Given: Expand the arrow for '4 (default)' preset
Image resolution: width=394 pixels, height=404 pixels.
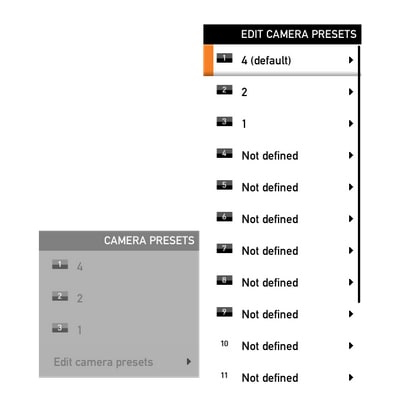Looking at the screenshot, I should (x=351, y=60).
